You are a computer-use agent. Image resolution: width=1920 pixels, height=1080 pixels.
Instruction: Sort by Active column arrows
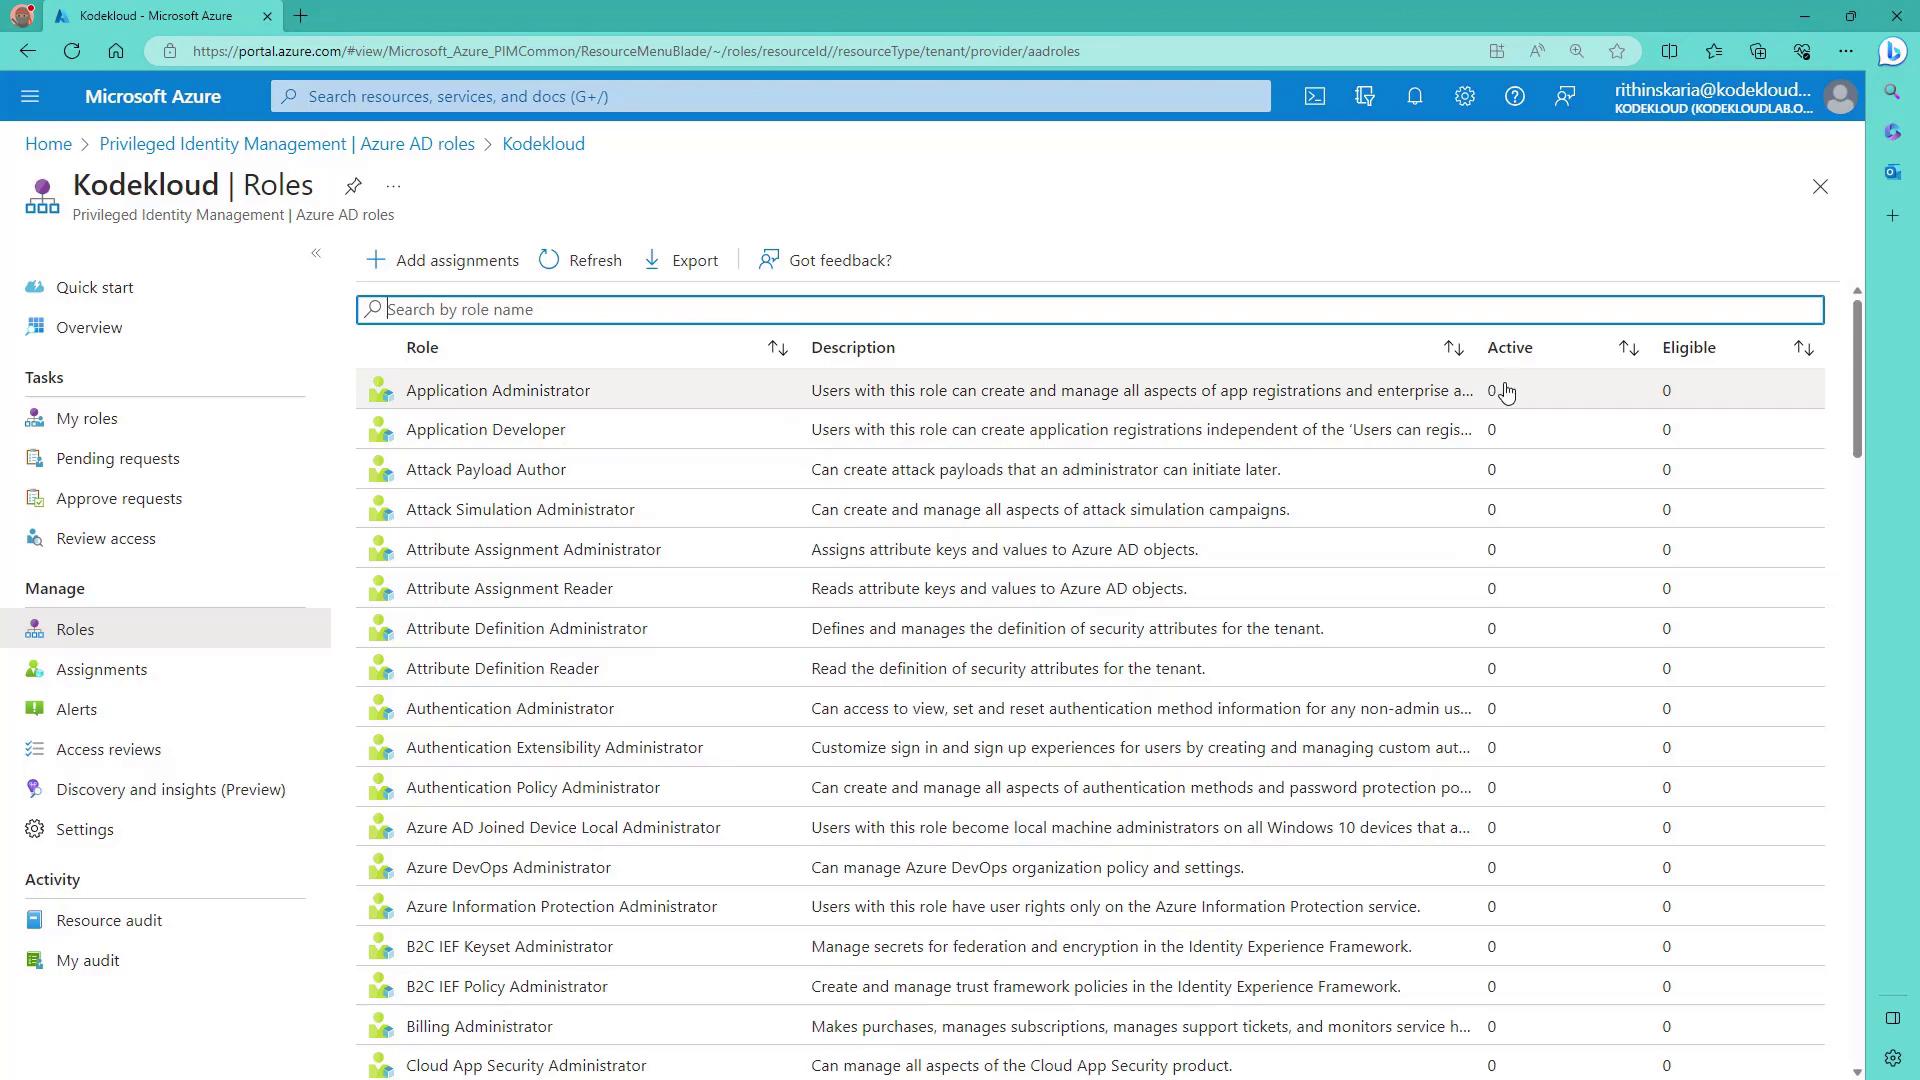coord(1628,348)
